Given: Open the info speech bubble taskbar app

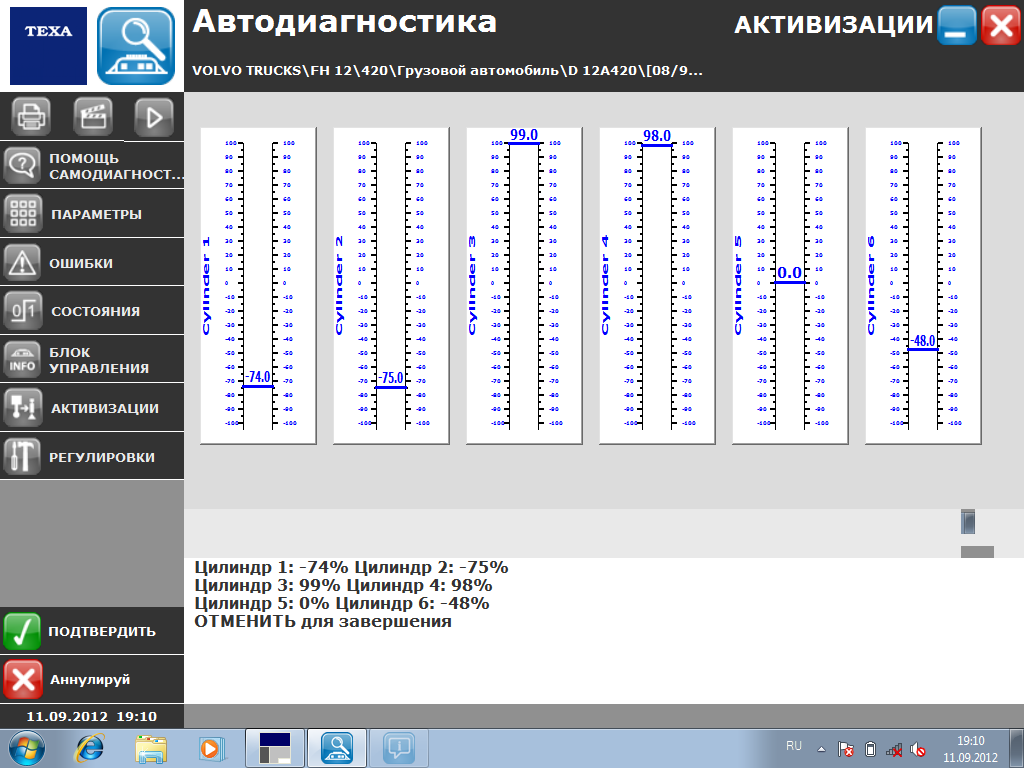Looking at the screenshot, I should (399, 748).
